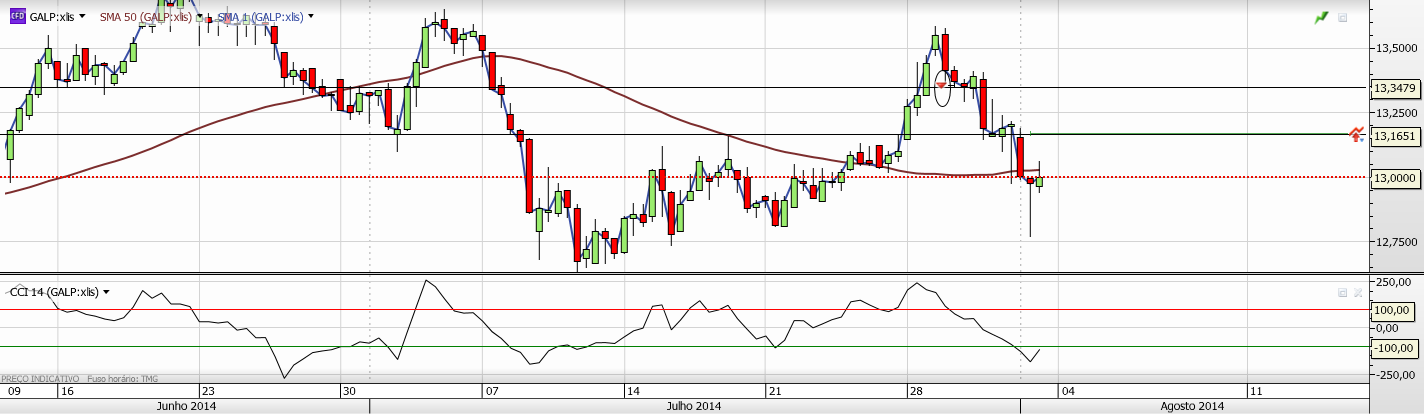Click the SMA 50 (GALP:xlis) label
Viewport: 1424px width, 414px height.
[146, 17]
